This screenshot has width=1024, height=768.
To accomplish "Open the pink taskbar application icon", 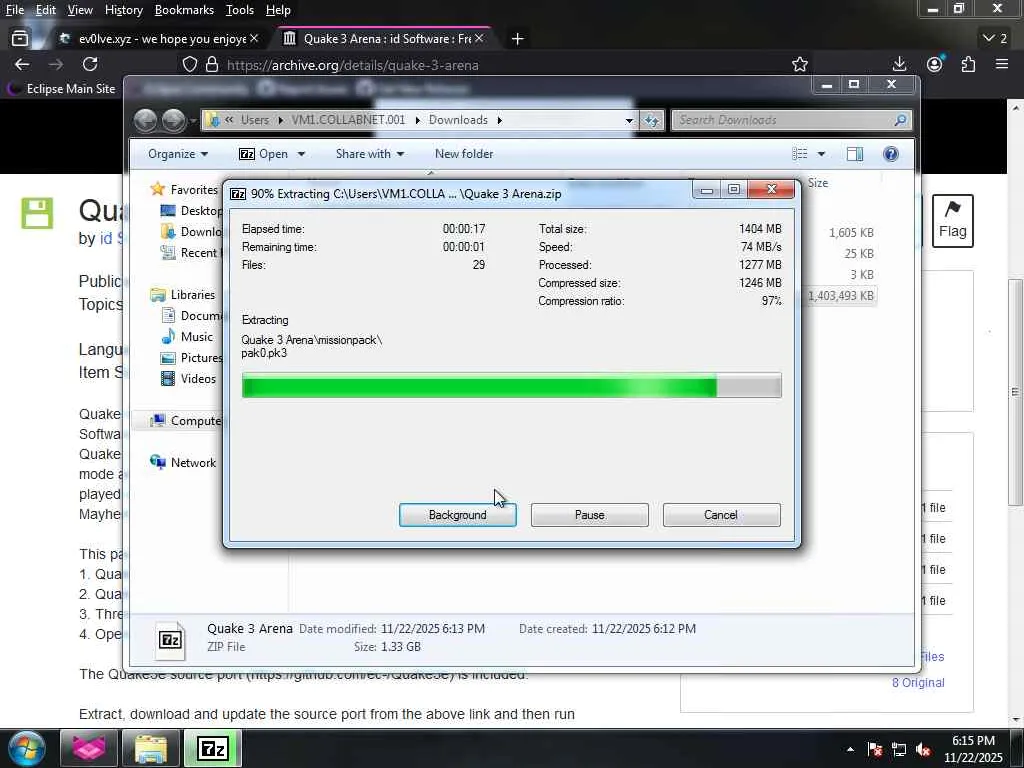I will (x=89, y=748).
